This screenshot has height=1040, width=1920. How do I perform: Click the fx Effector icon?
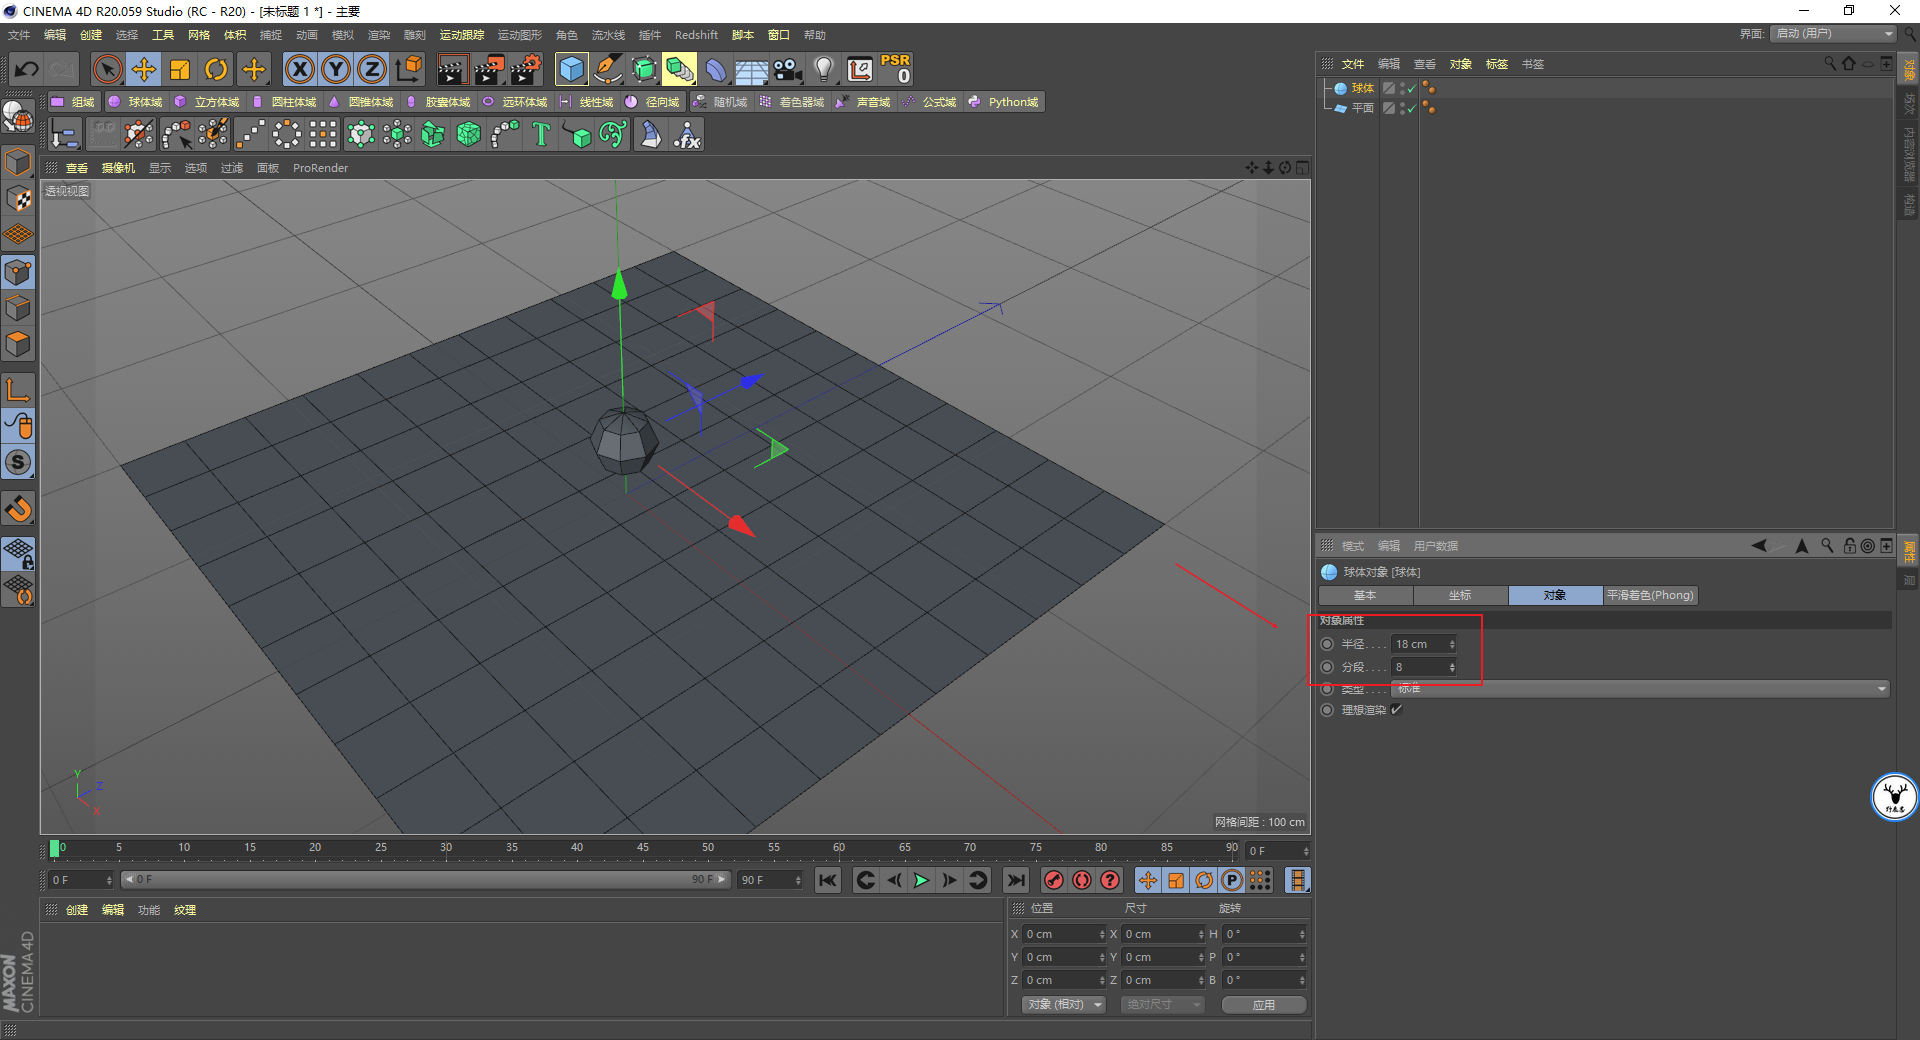687,134
